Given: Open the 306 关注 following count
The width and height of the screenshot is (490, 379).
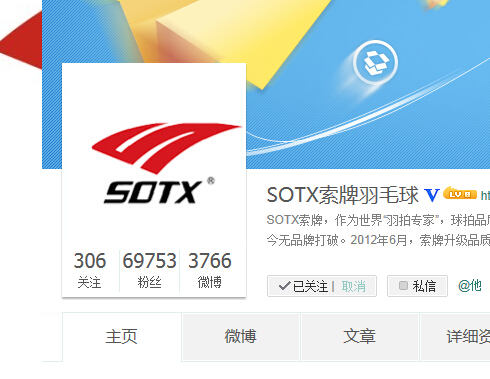Looking at the screenshot, I should pos(90,270).
